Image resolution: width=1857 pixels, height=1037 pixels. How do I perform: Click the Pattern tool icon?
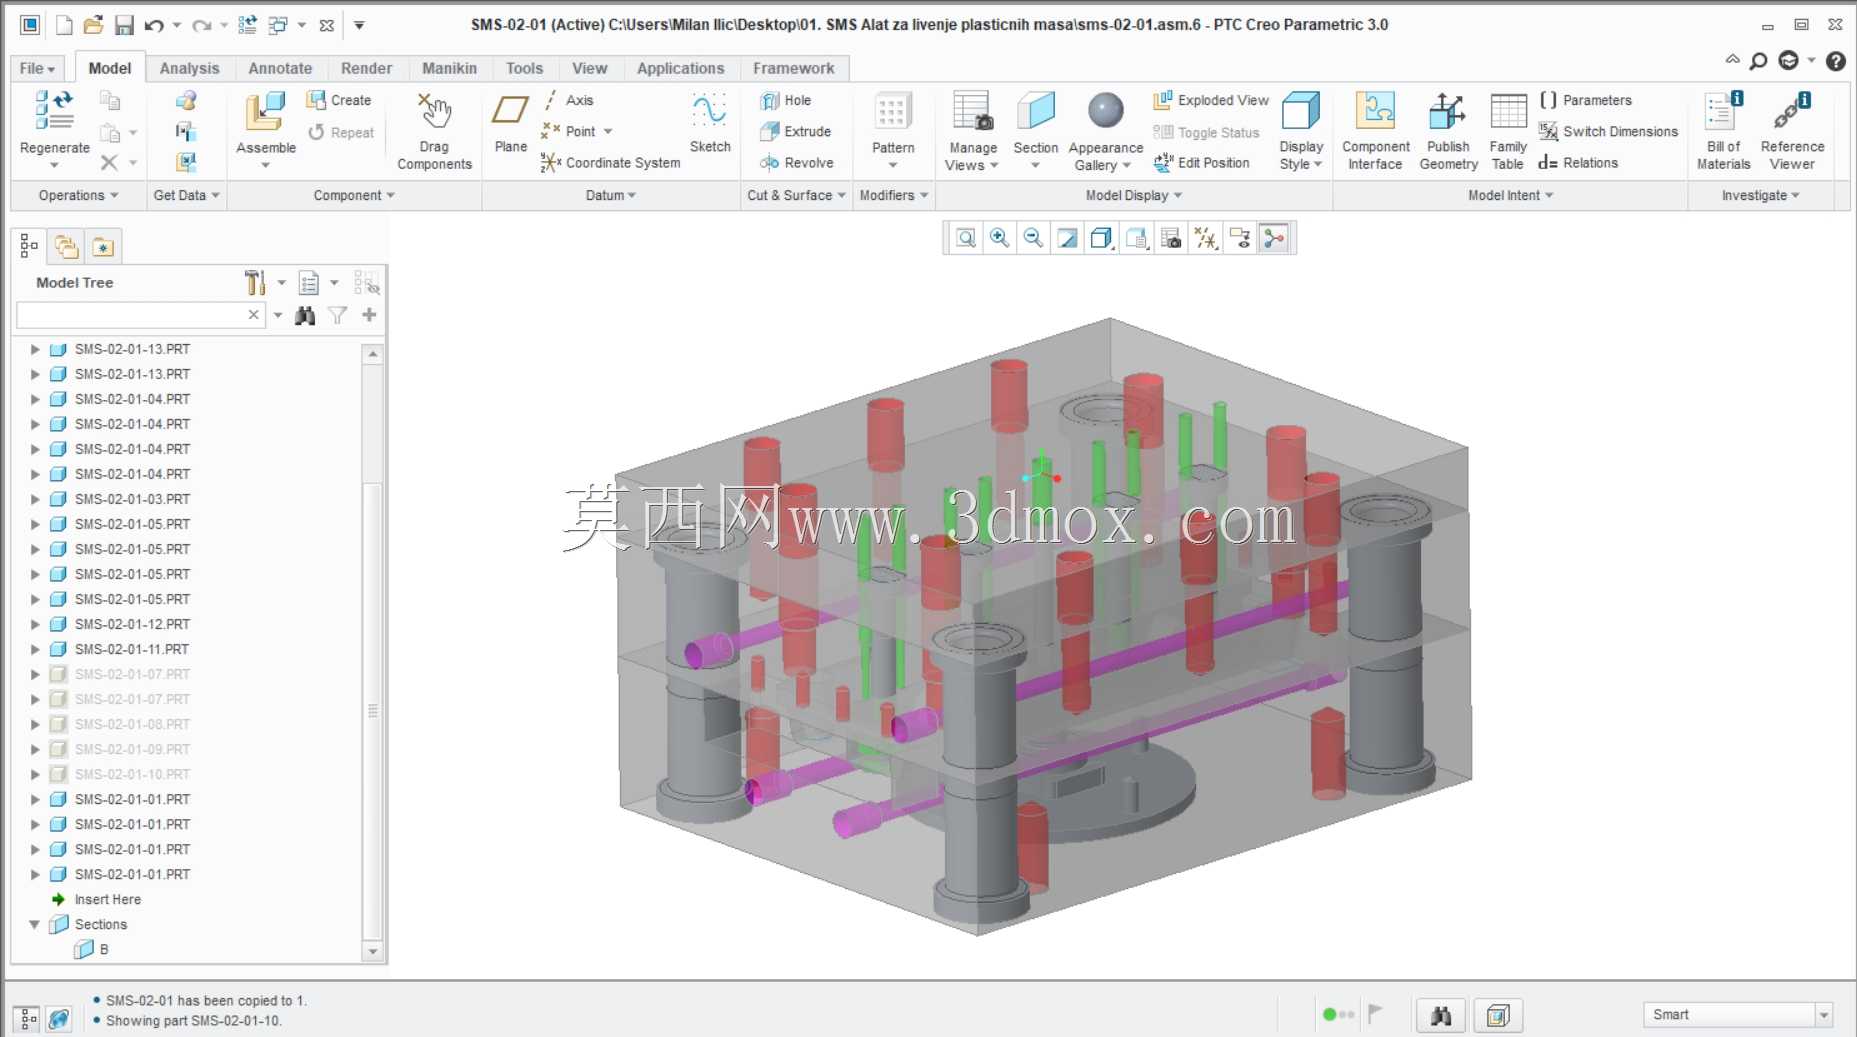[x=892, y=111]
